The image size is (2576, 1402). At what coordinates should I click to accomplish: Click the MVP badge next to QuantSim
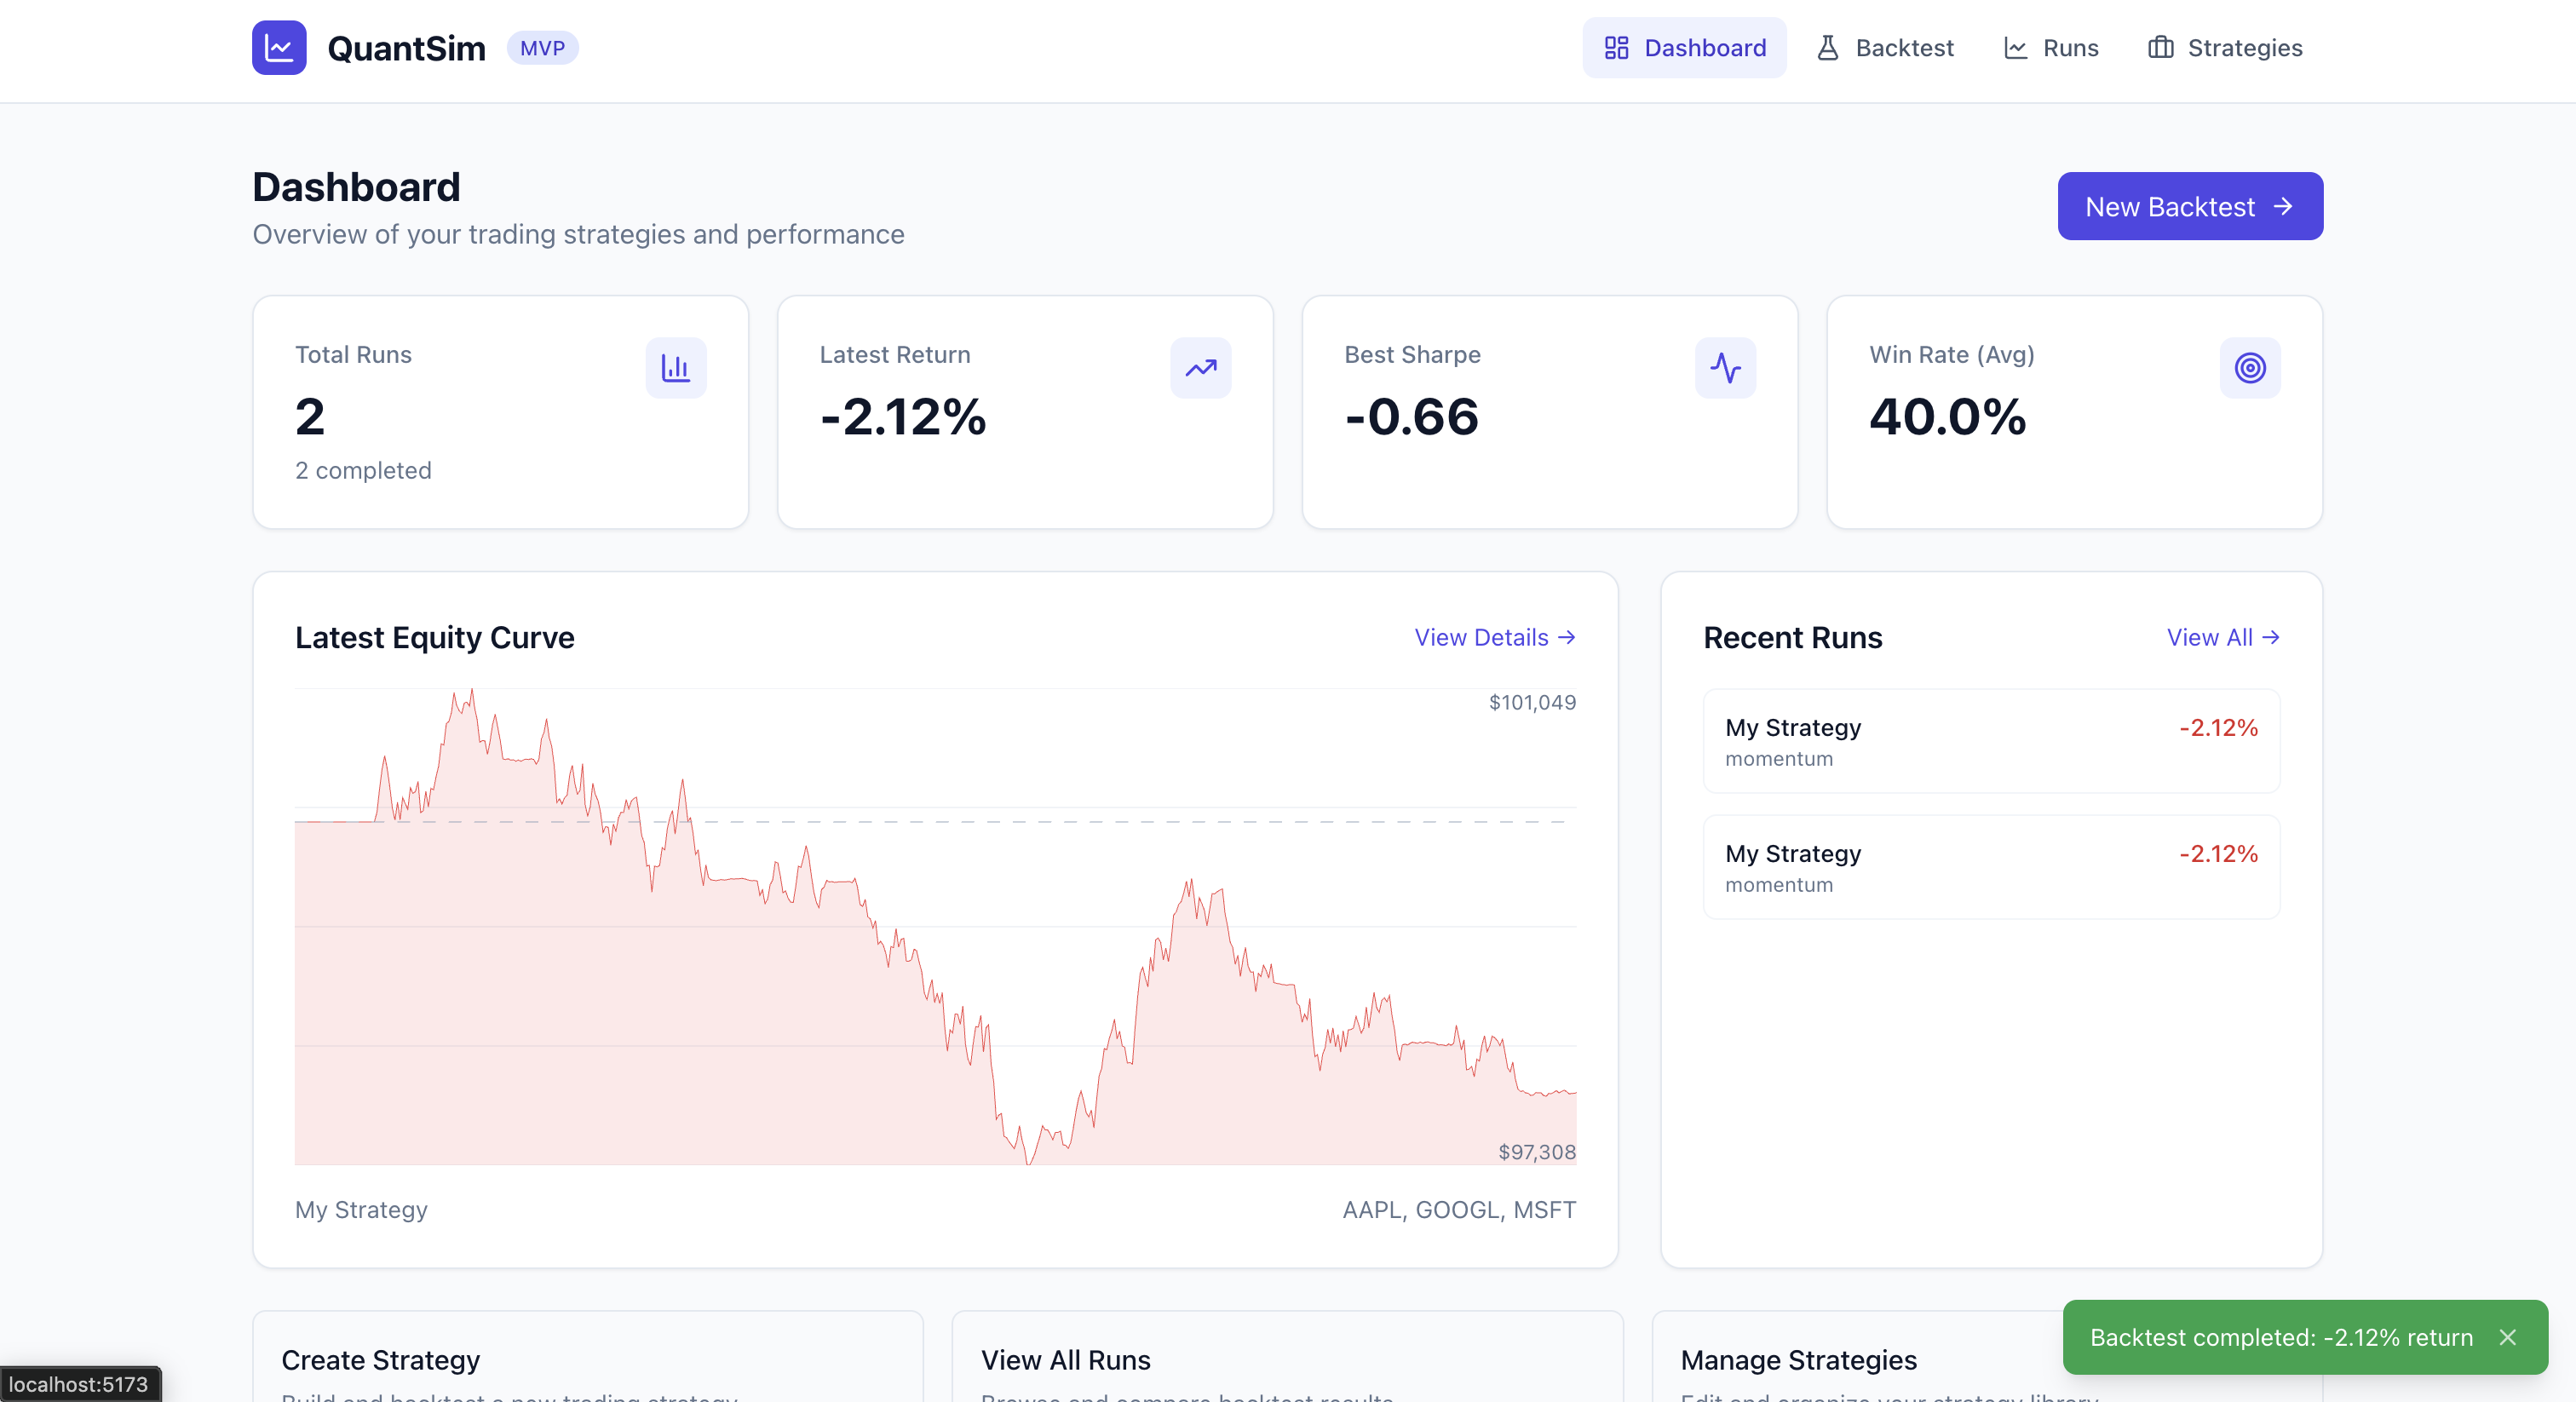(x=542, y=48)
